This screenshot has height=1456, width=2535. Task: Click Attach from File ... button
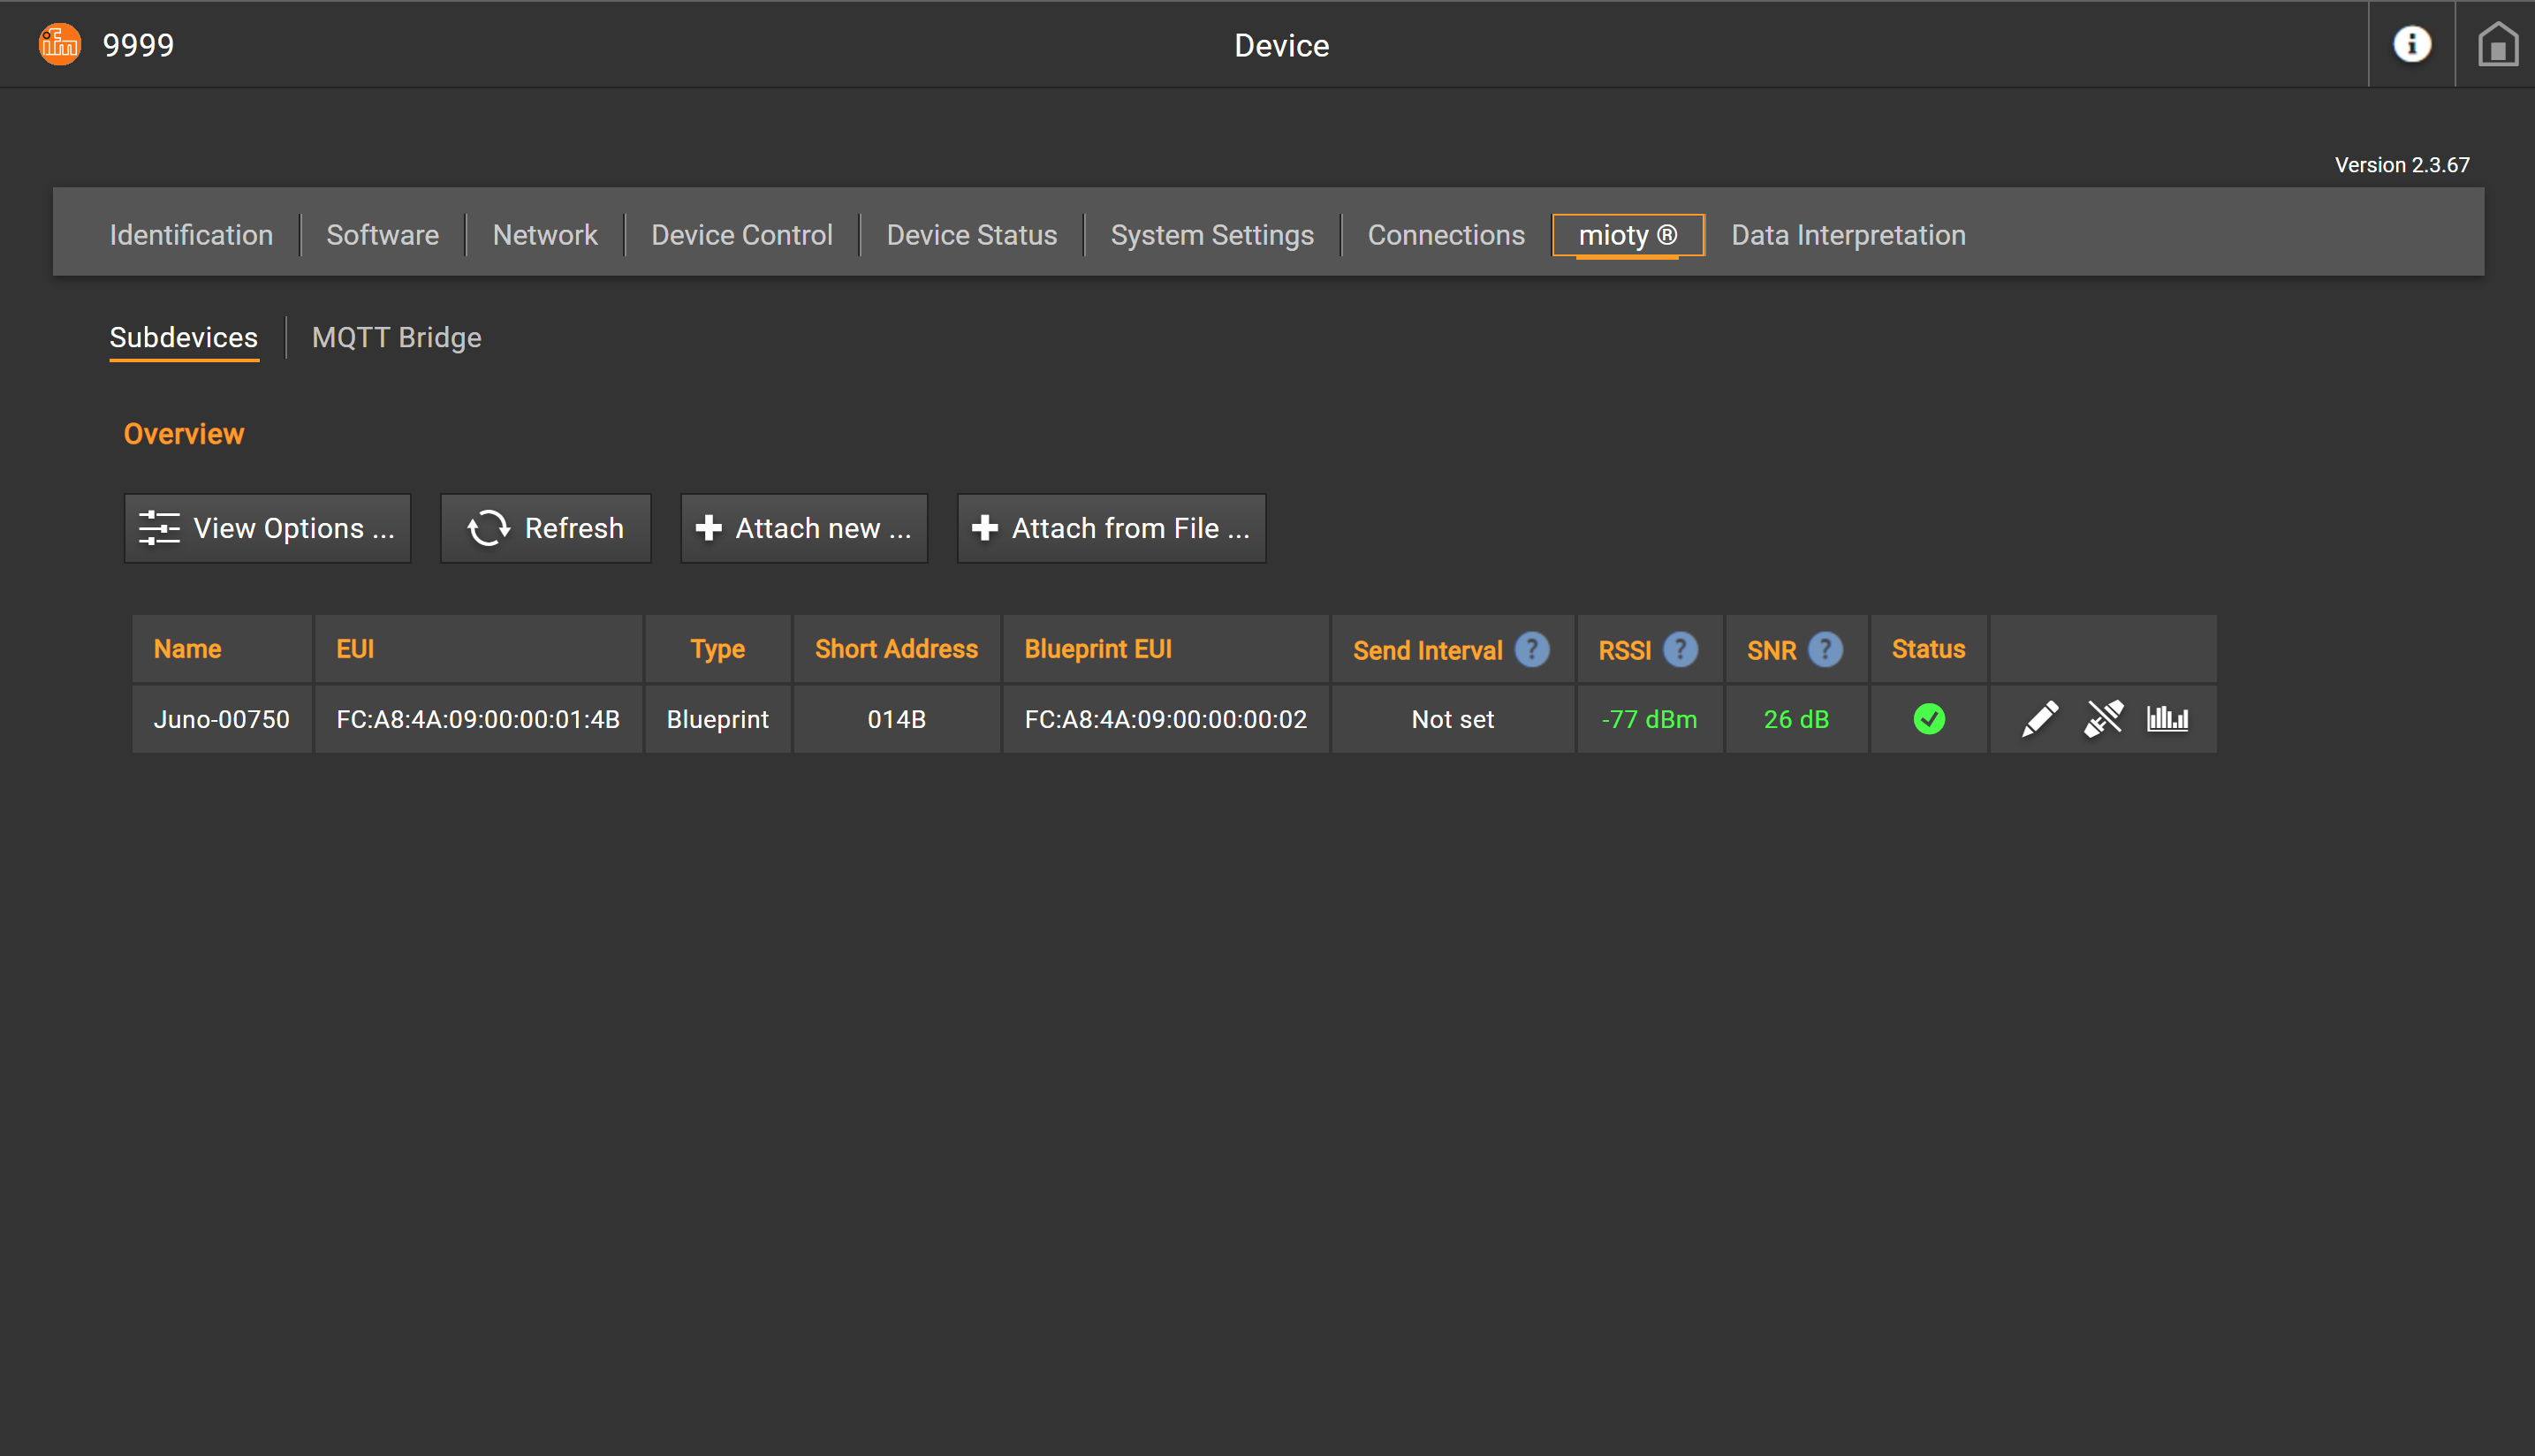coord(1111,528)
